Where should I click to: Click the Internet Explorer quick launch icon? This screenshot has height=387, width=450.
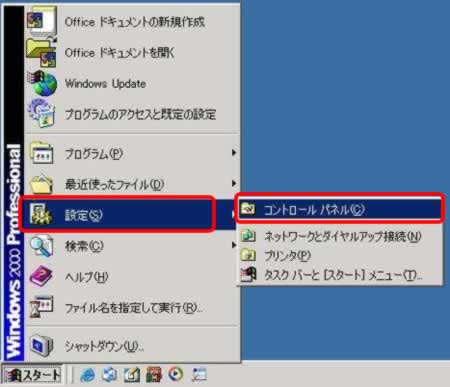tap(87, 375)
